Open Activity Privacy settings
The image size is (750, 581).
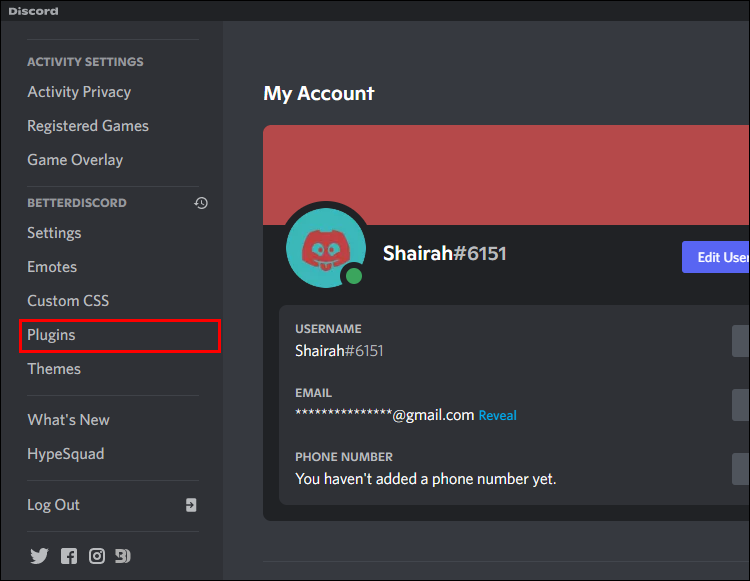click(79, 92)
